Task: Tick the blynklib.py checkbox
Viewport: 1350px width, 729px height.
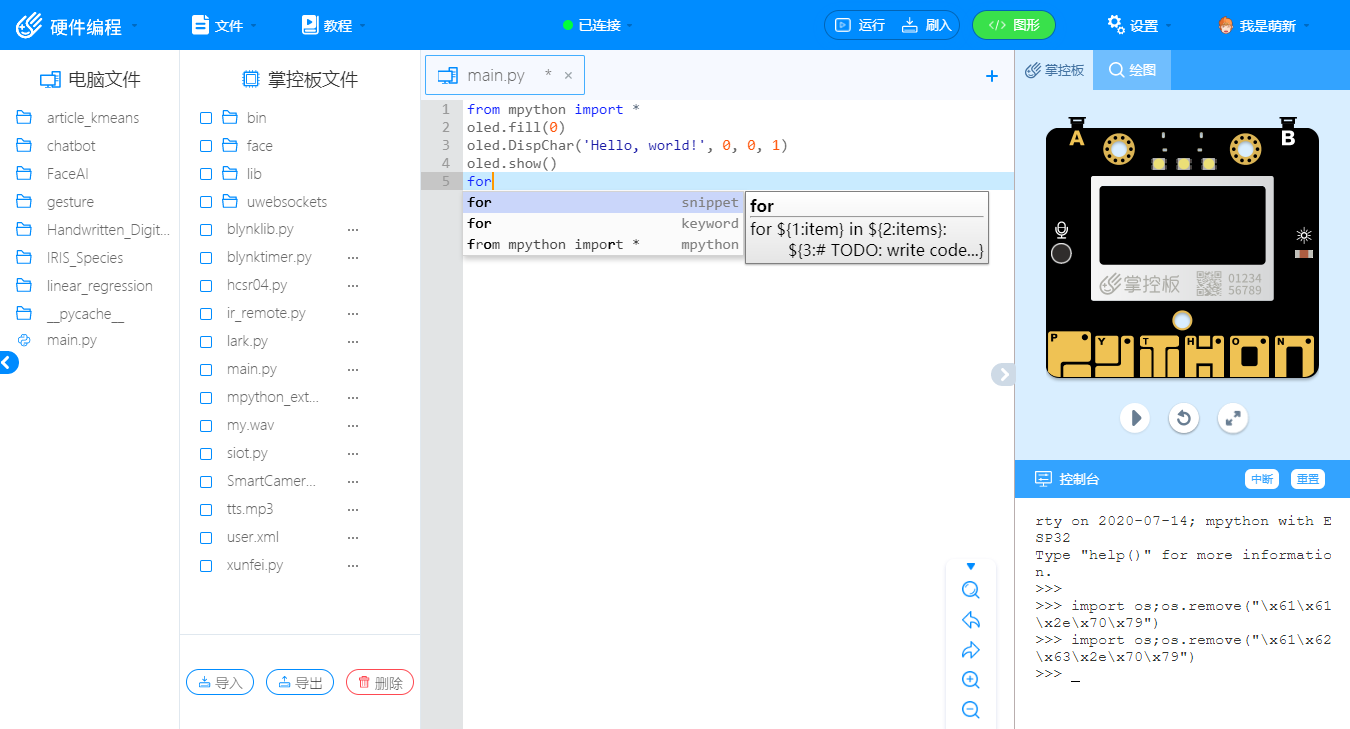Action: click(x=206, y=230)
